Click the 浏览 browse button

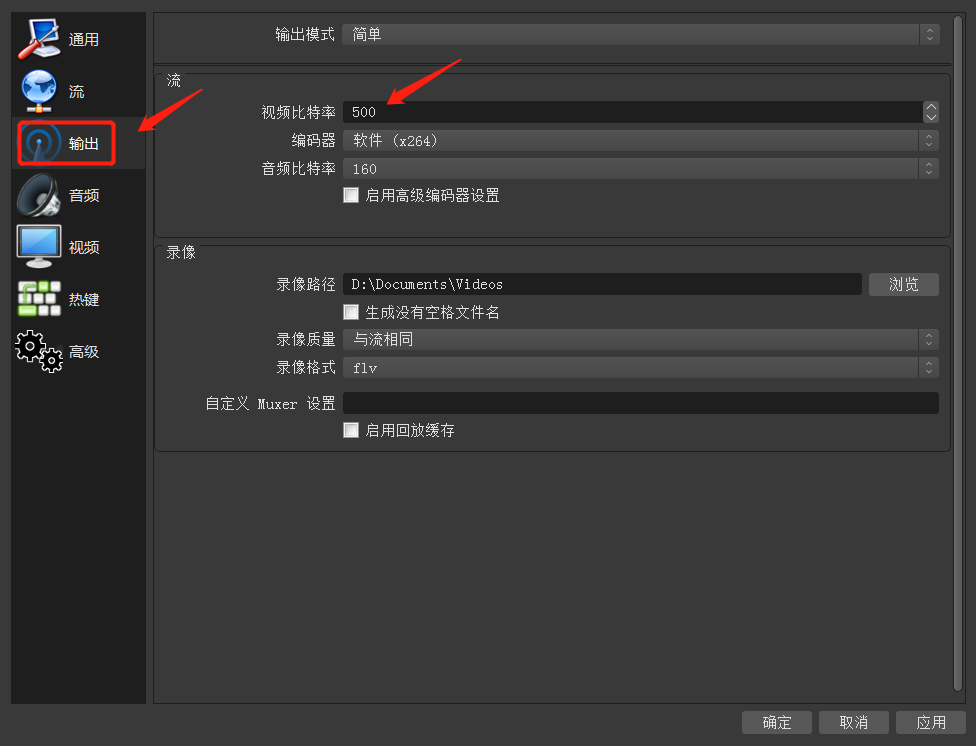[903, 284]
